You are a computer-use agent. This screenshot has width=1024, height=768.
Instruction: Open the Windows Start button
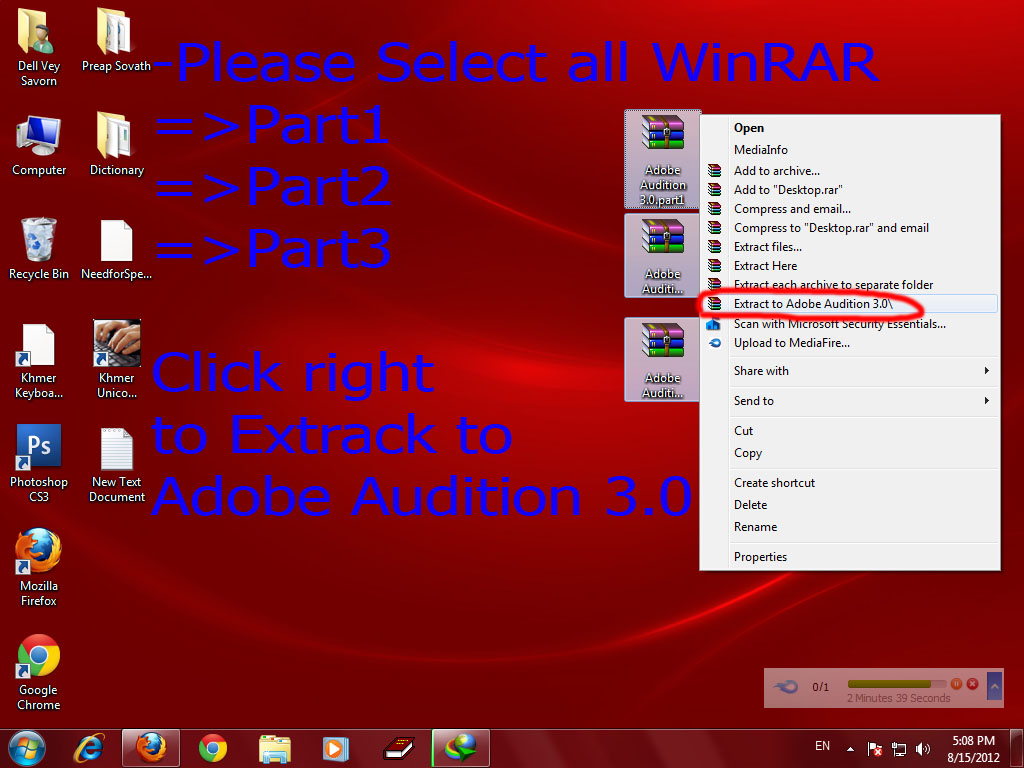pyautogui.click(x=27, y=748)
